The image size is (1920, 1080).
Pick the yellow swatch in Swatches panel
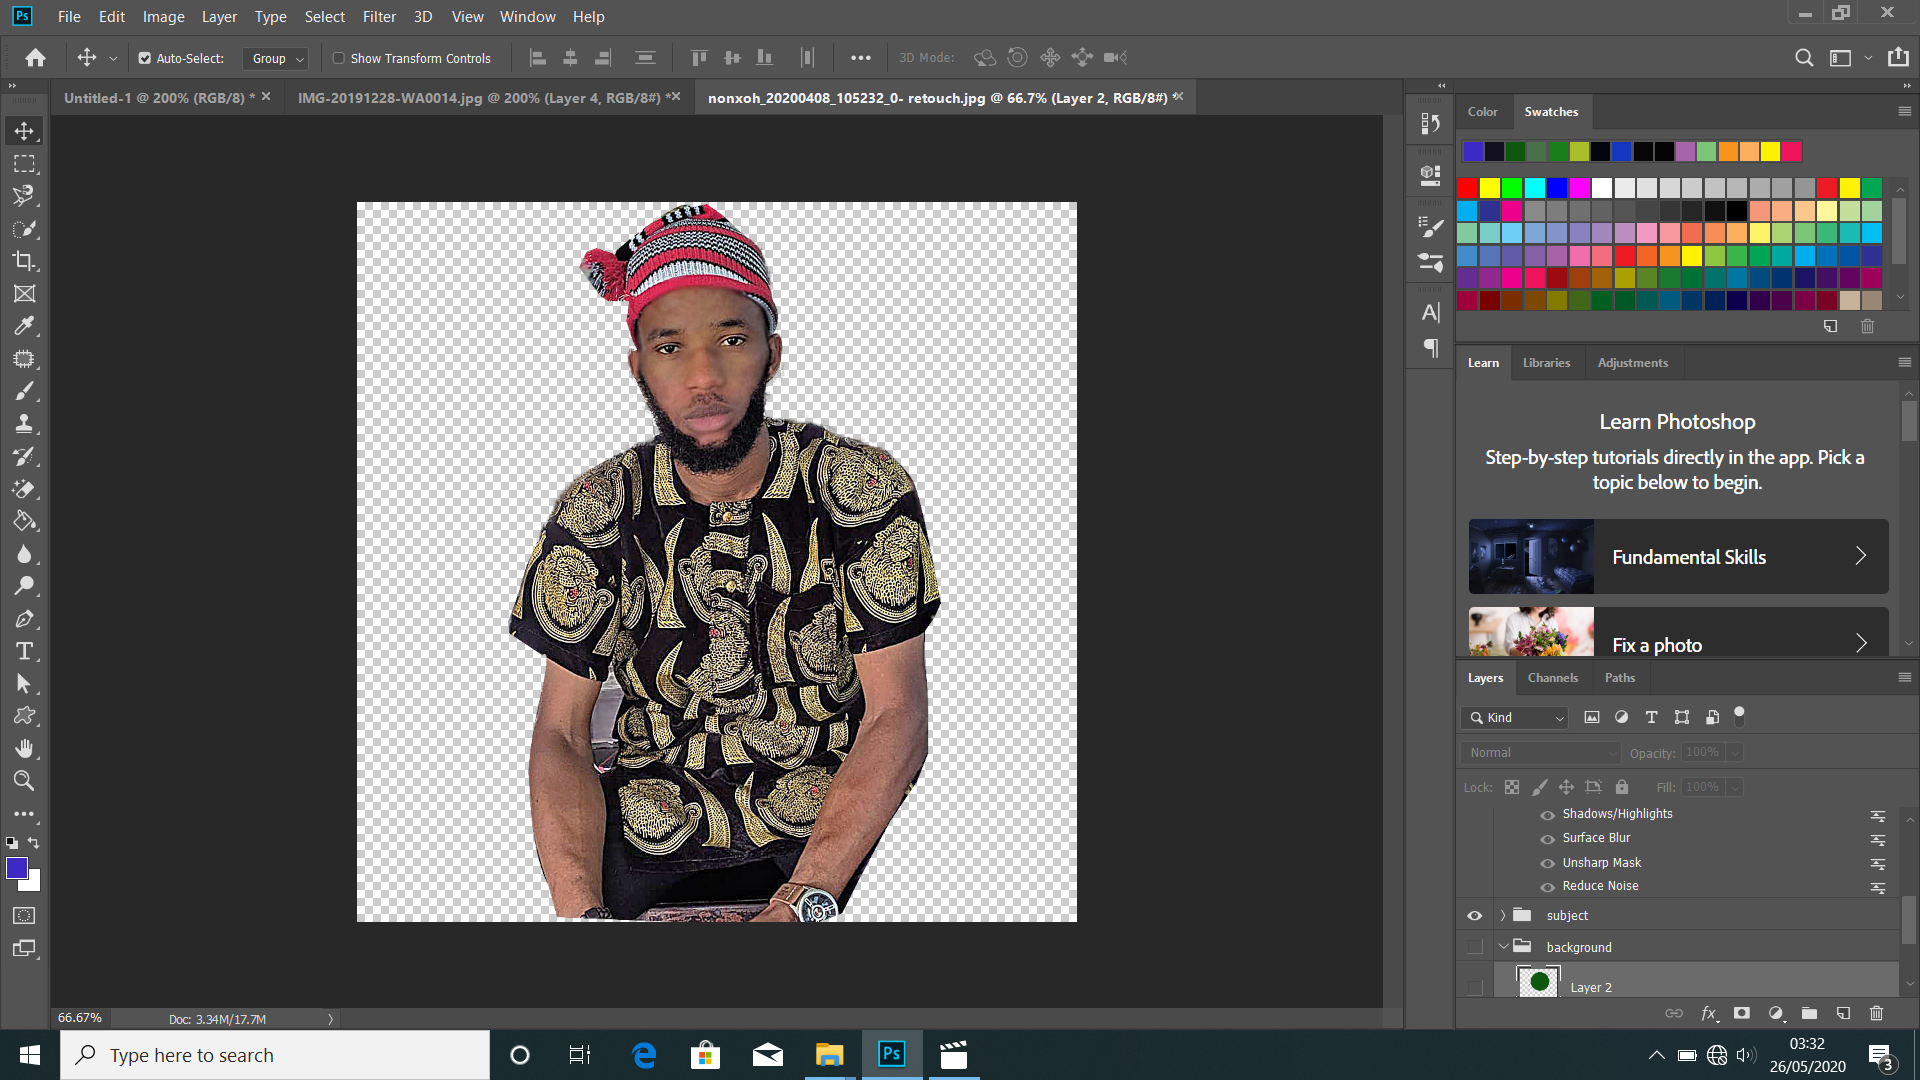[1489, 187]
